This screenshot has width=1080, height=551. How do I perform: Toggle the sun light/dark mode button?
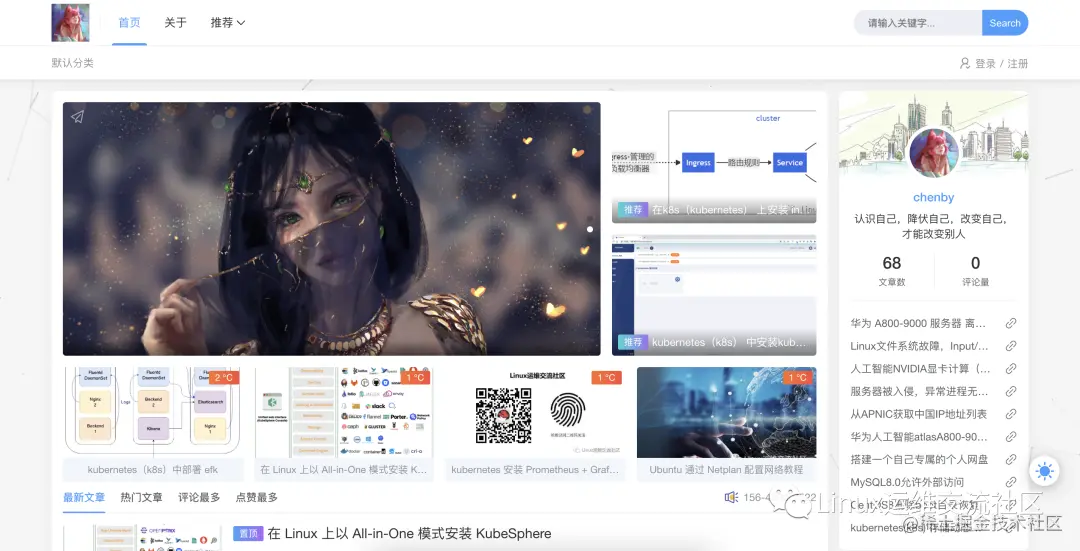point(1044,472)
